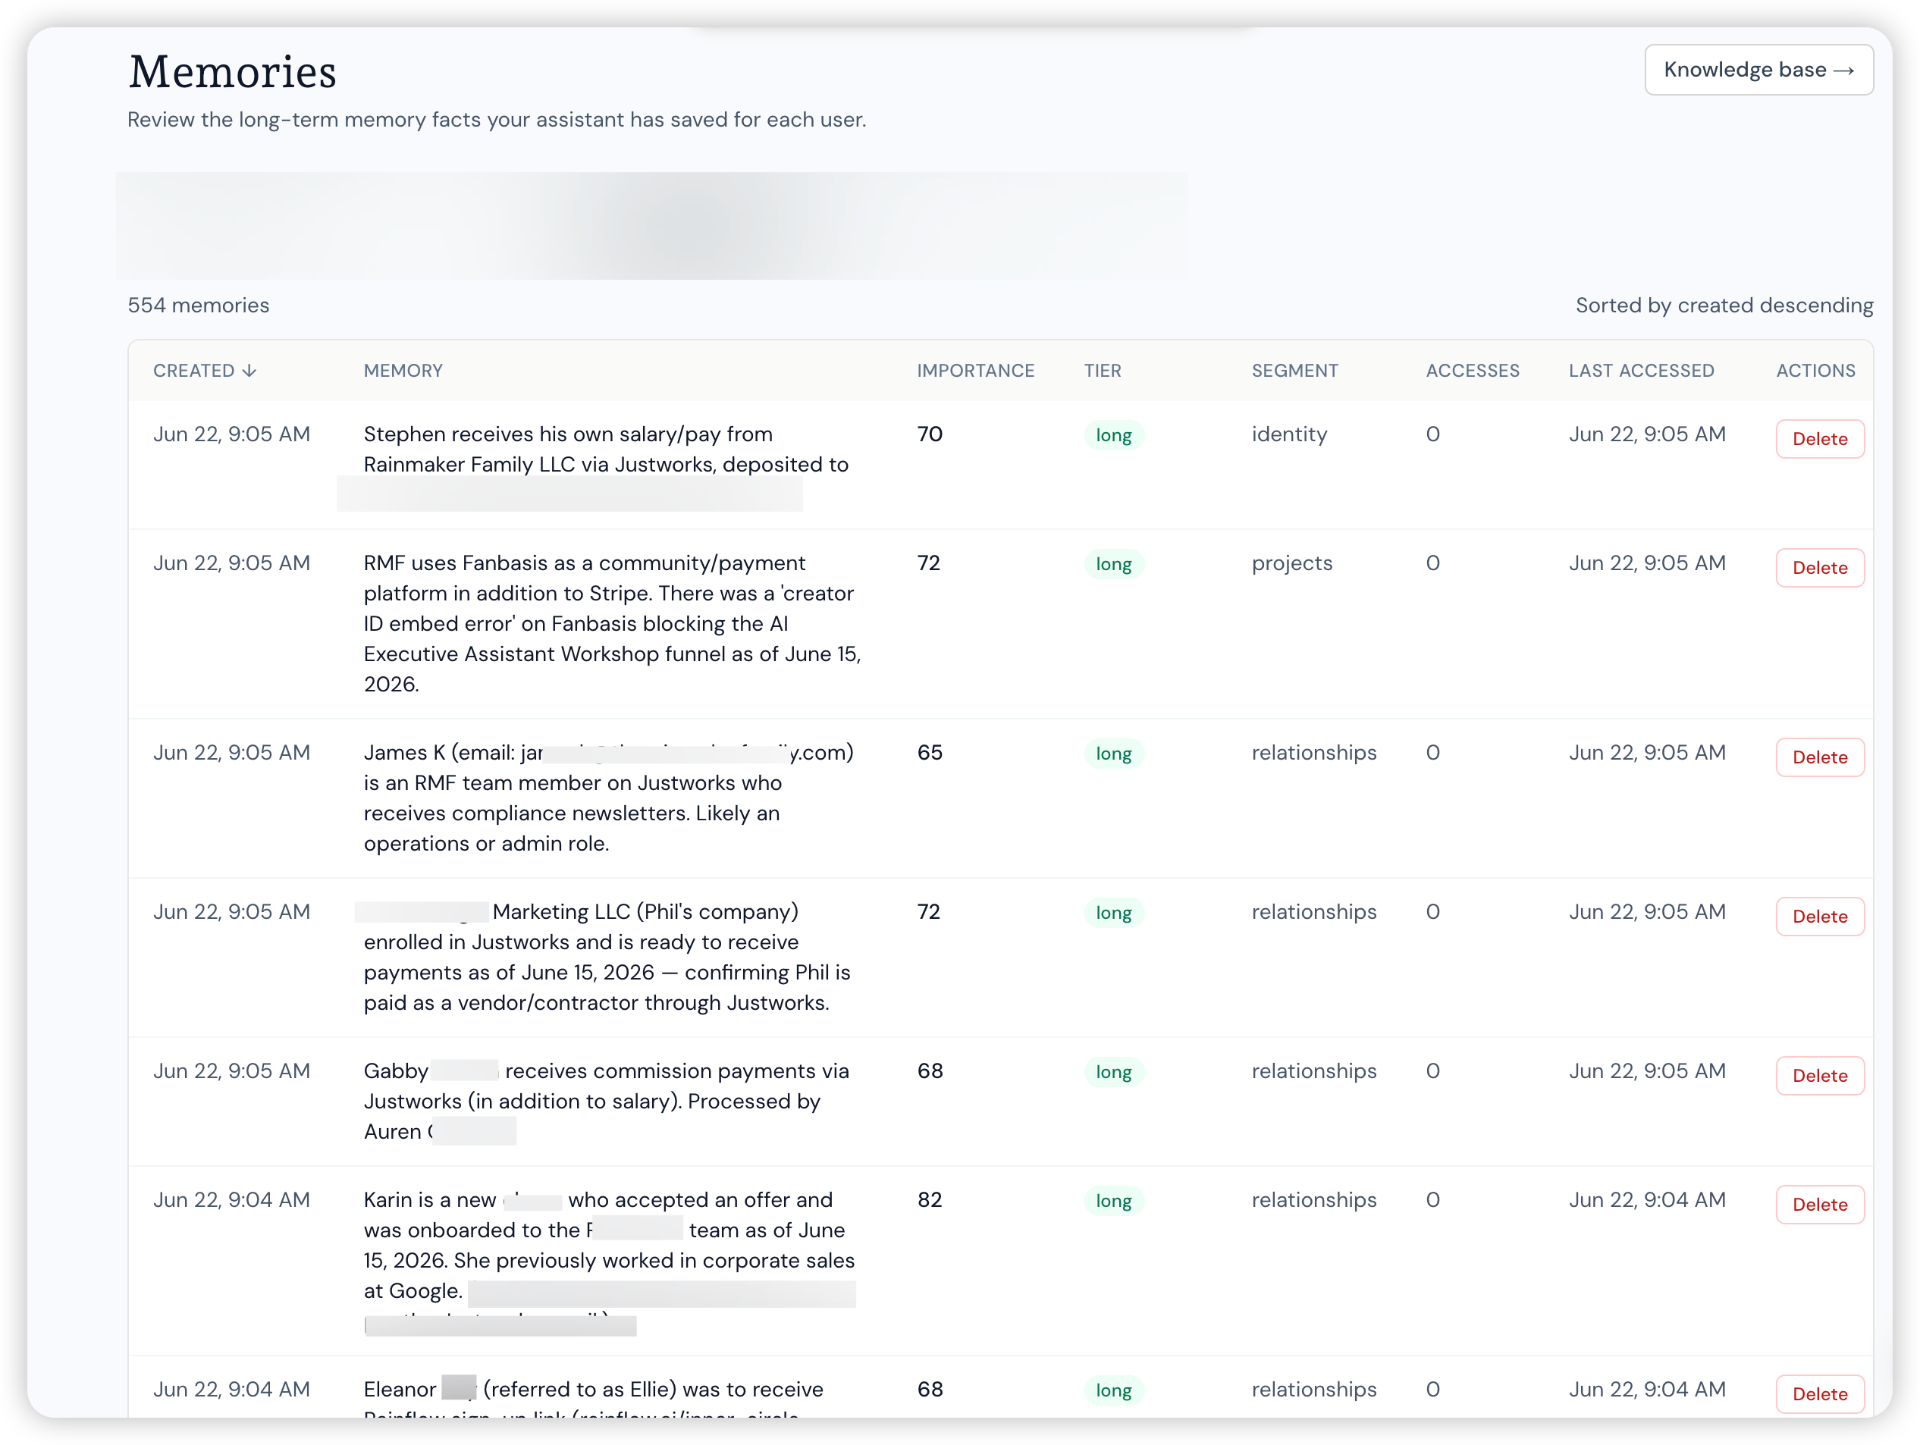1920x1445 pixels.
Task: Delete the RMF Fanbasis memory
Action: pos(1819,568)
